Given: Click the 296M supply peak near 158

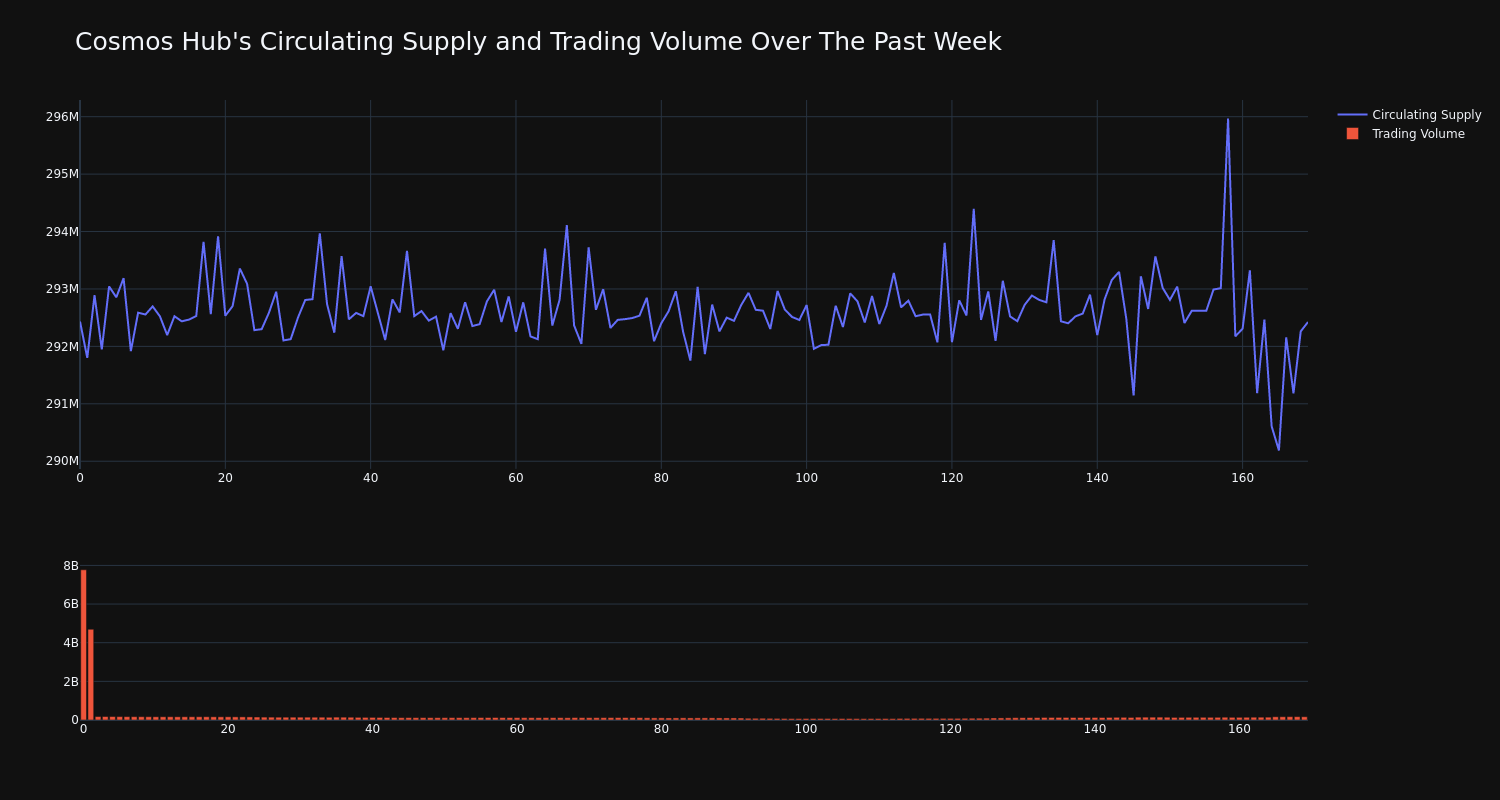Looking at the screenshot, I should 1228,119.
